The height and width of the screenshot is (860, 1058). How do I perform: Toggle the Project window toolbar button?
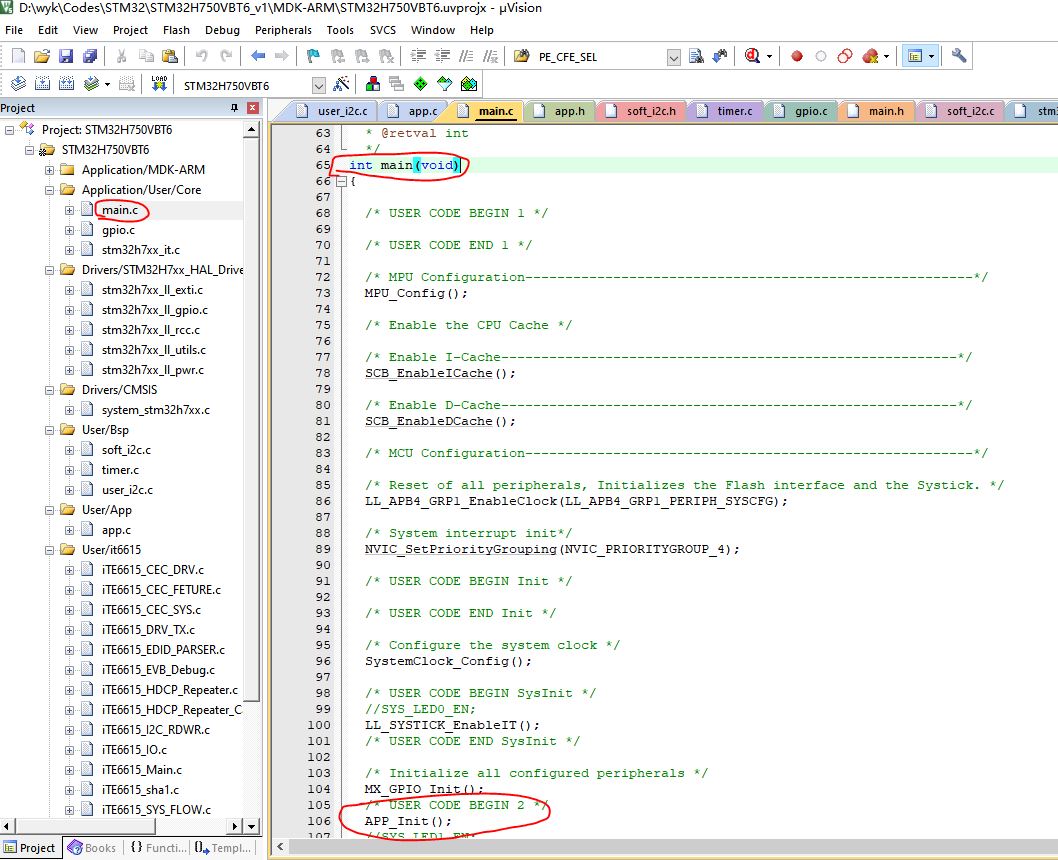915,57
